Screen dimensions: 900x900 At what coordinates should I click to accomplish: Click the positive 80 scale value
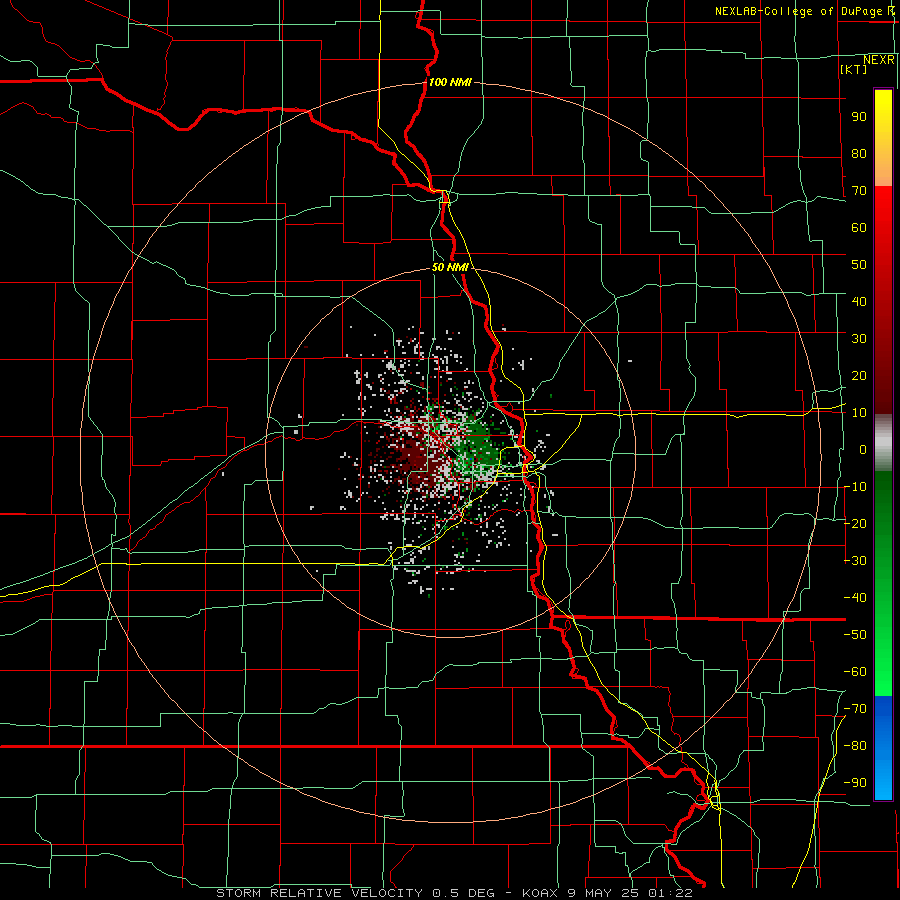click(x=859, y=154)
